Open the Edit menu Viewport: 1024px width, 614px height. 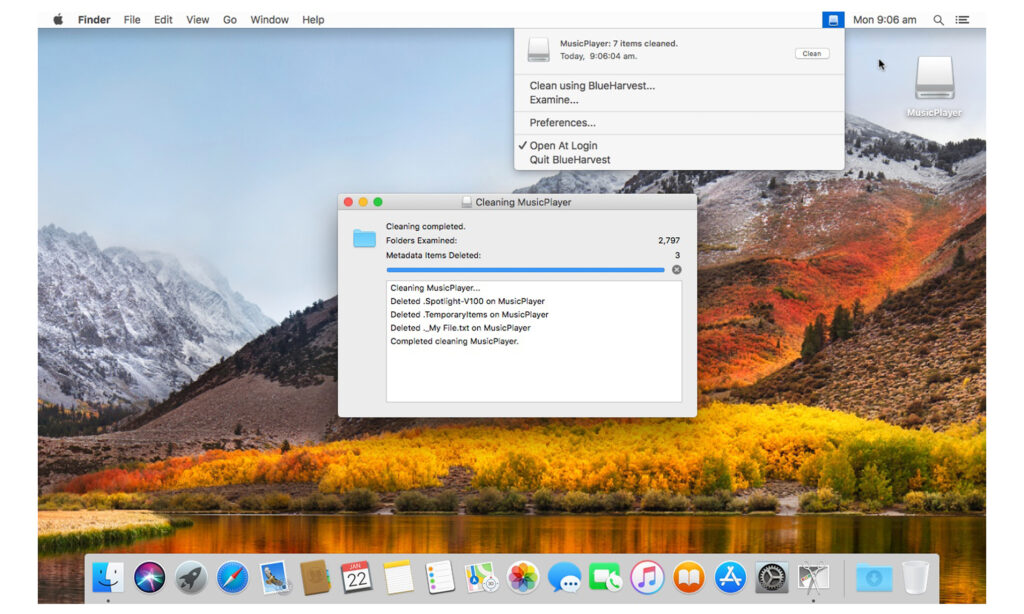[163, 20]
